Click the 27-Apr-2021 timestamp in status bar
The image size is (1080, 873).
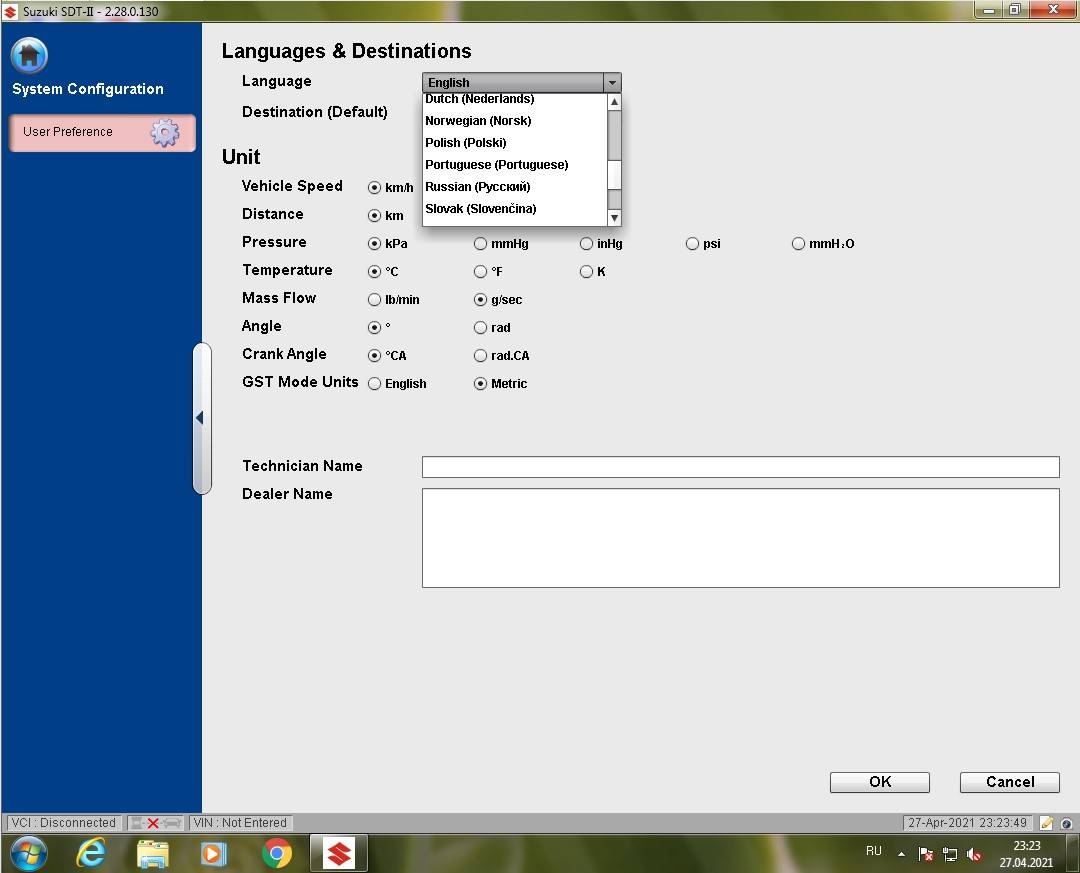pos(967,823)
